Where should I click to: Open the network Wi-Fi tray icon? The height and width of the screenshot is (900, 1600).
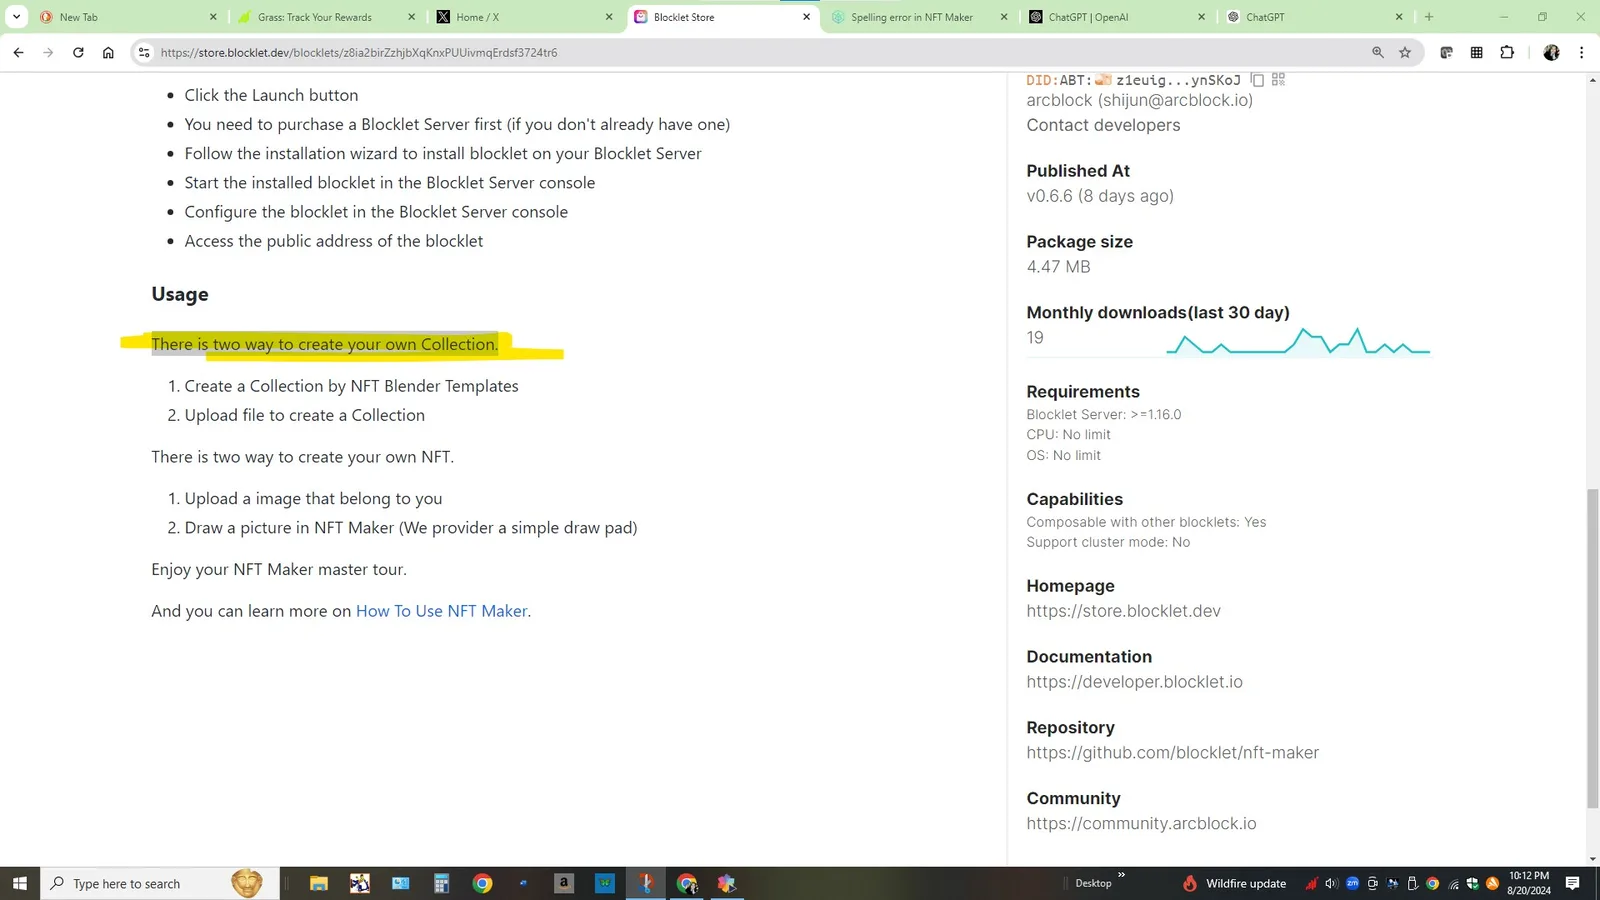(1453, 883)
